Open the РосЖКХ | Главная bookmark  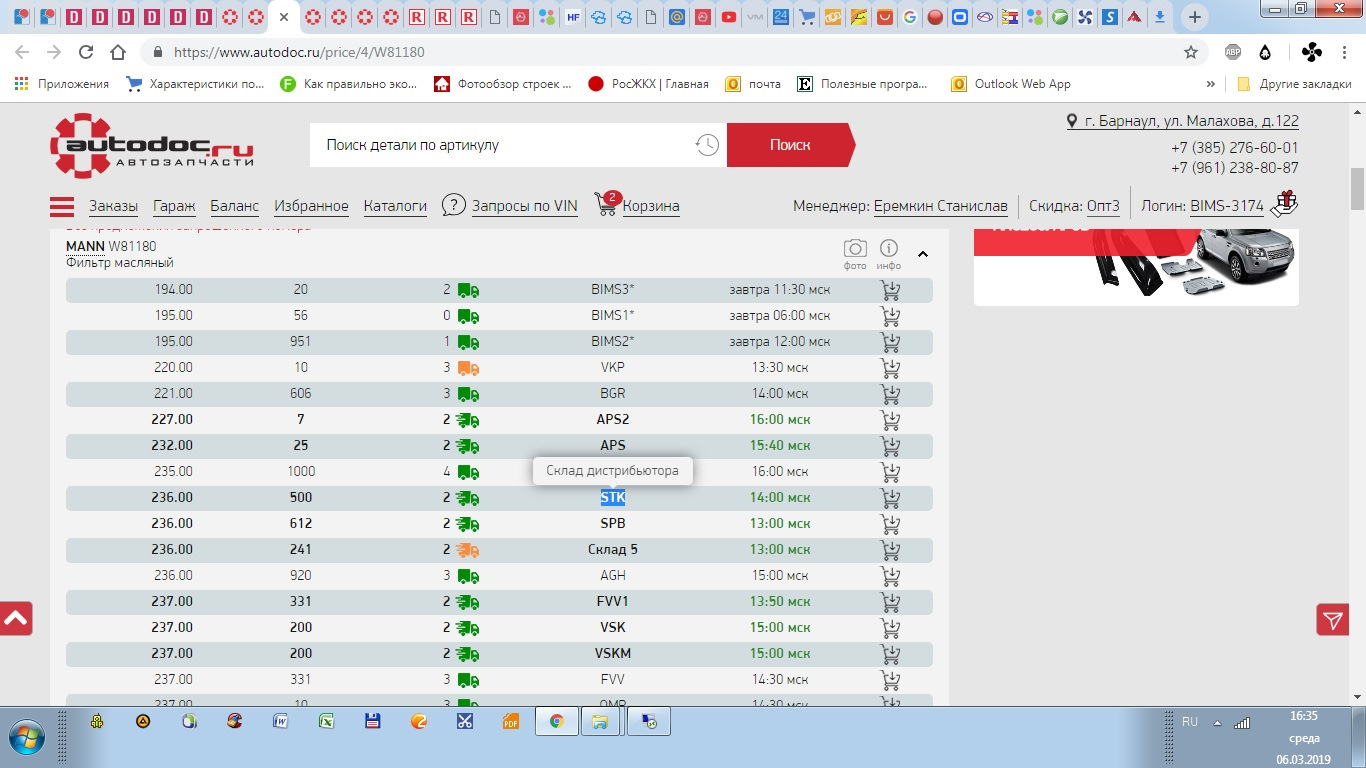(x=648, y=84)
